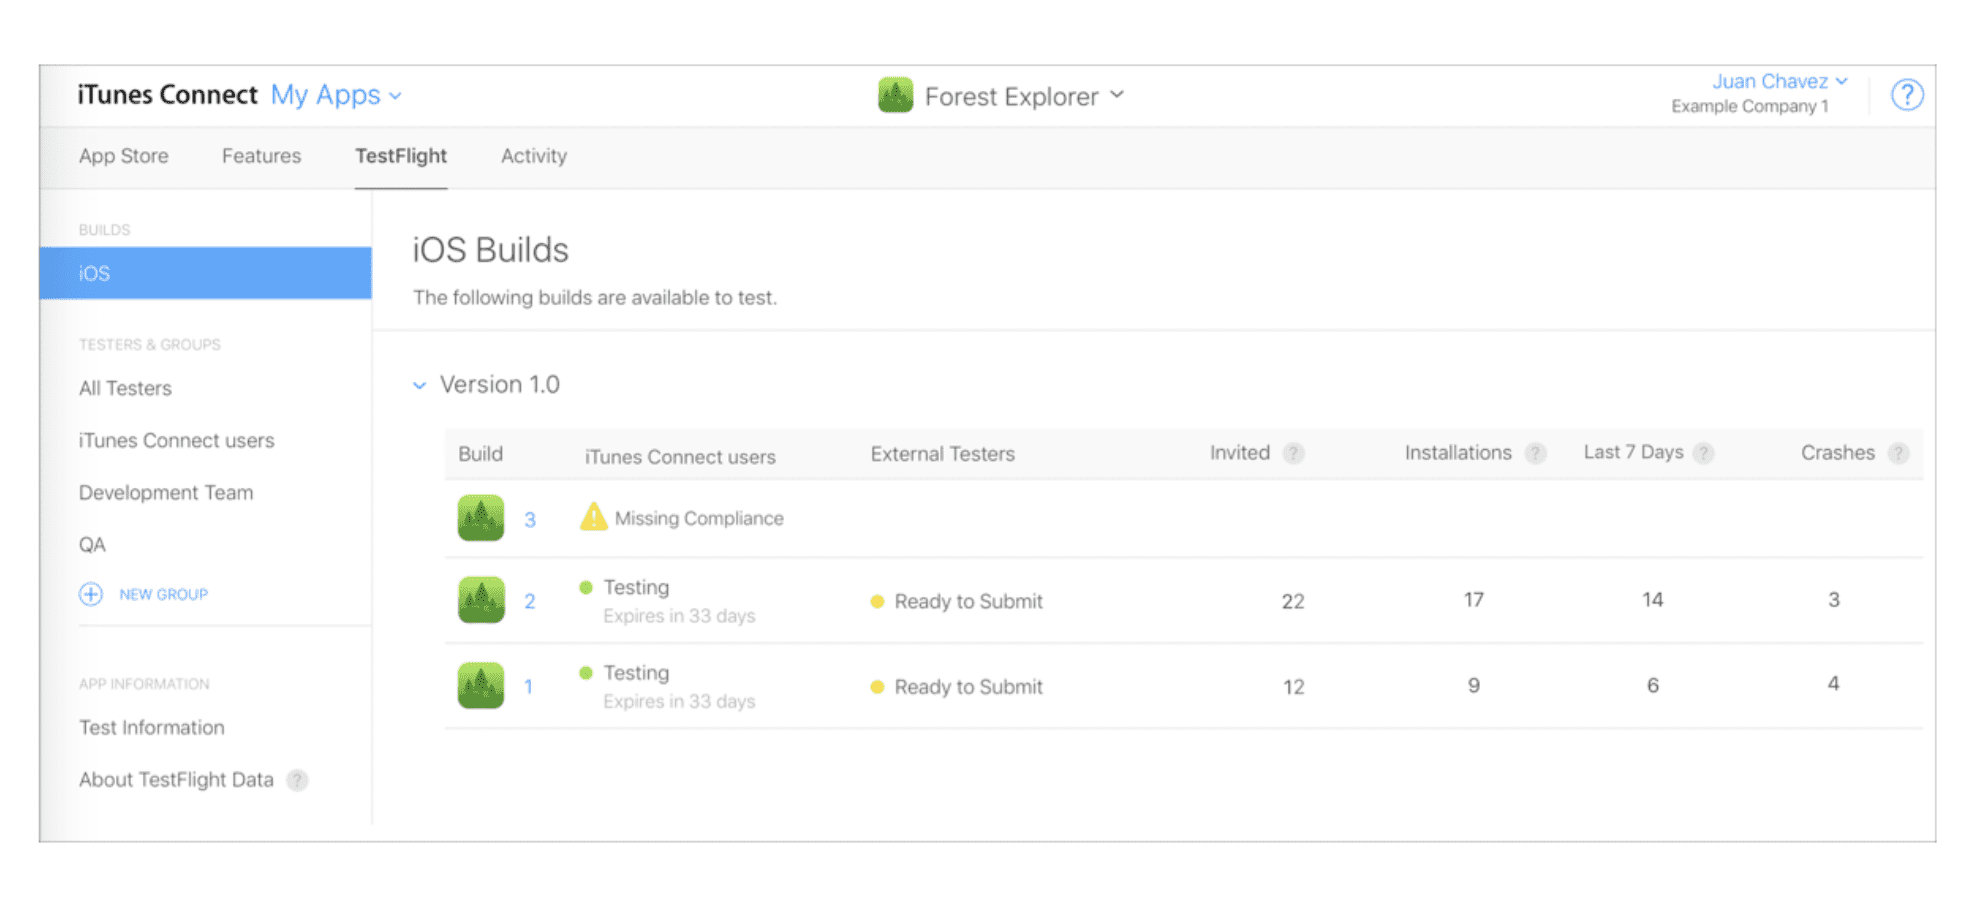Click Missing Compliance text for build 3

click(699, 518)
